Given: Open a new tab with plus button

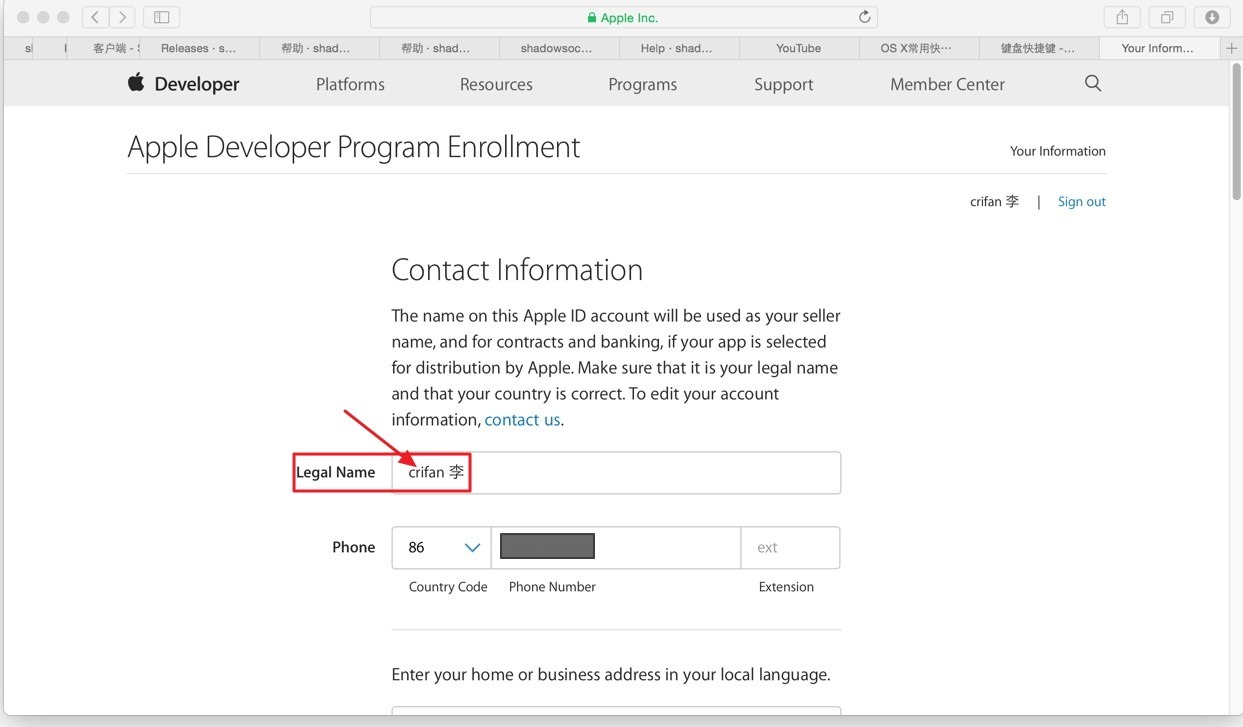Looking at the screenshot, I should (1231, 48).
